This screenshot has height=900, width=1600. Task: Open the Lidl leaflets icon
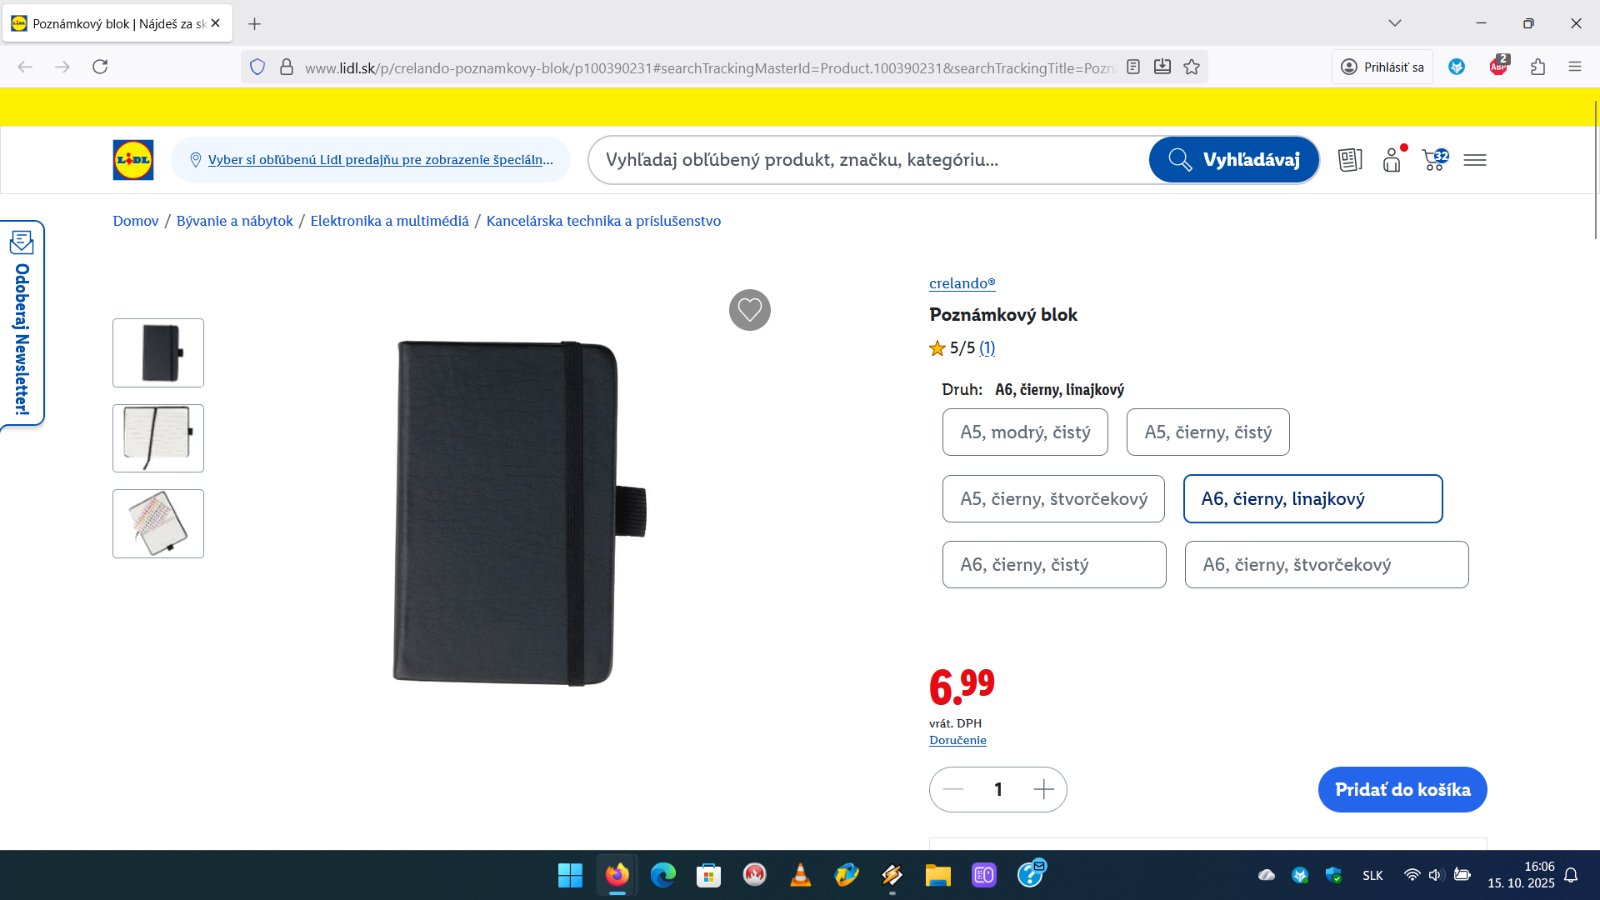[x=1350, y=160]
